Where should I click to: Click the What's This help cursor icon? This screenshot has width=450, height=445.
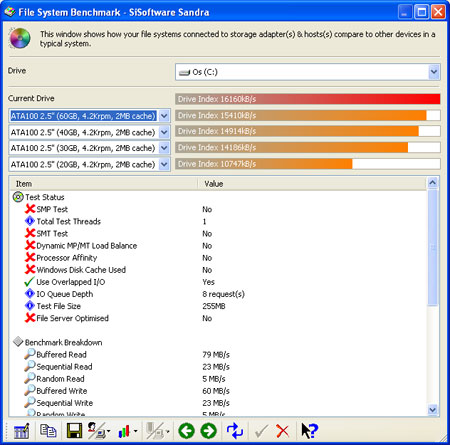point(309,431)
